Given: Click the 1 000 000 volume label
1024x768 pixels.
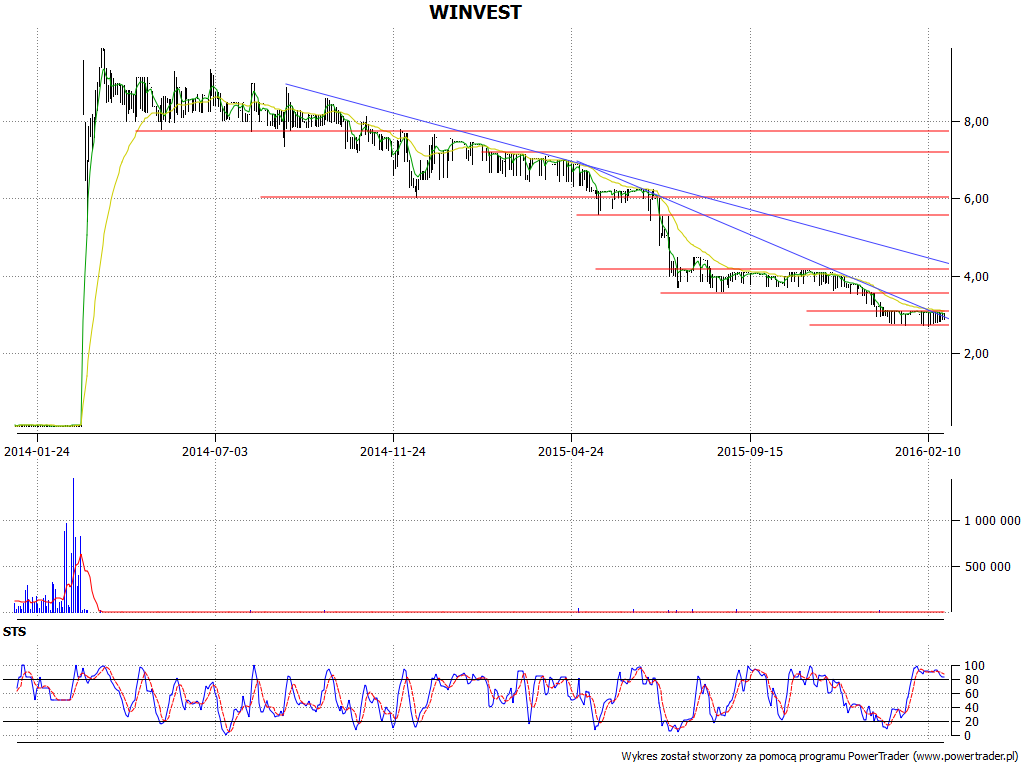Looking at the screenshot, I should pos(992,520).
